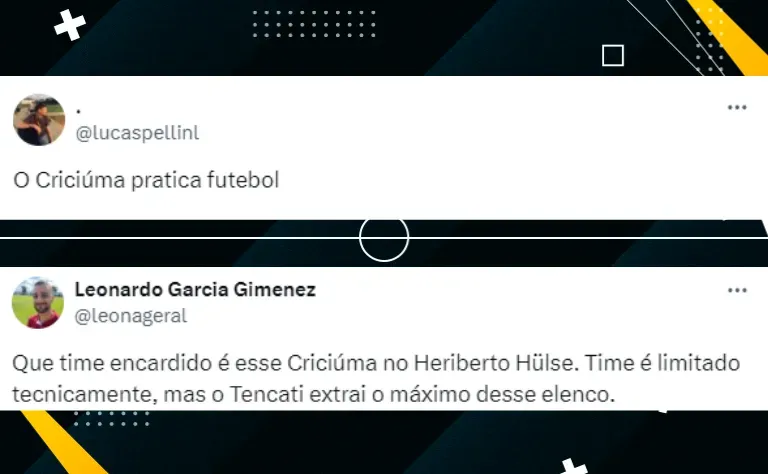Open the three-dot menu on @lucaspellinl's tweet

point(737,107)
